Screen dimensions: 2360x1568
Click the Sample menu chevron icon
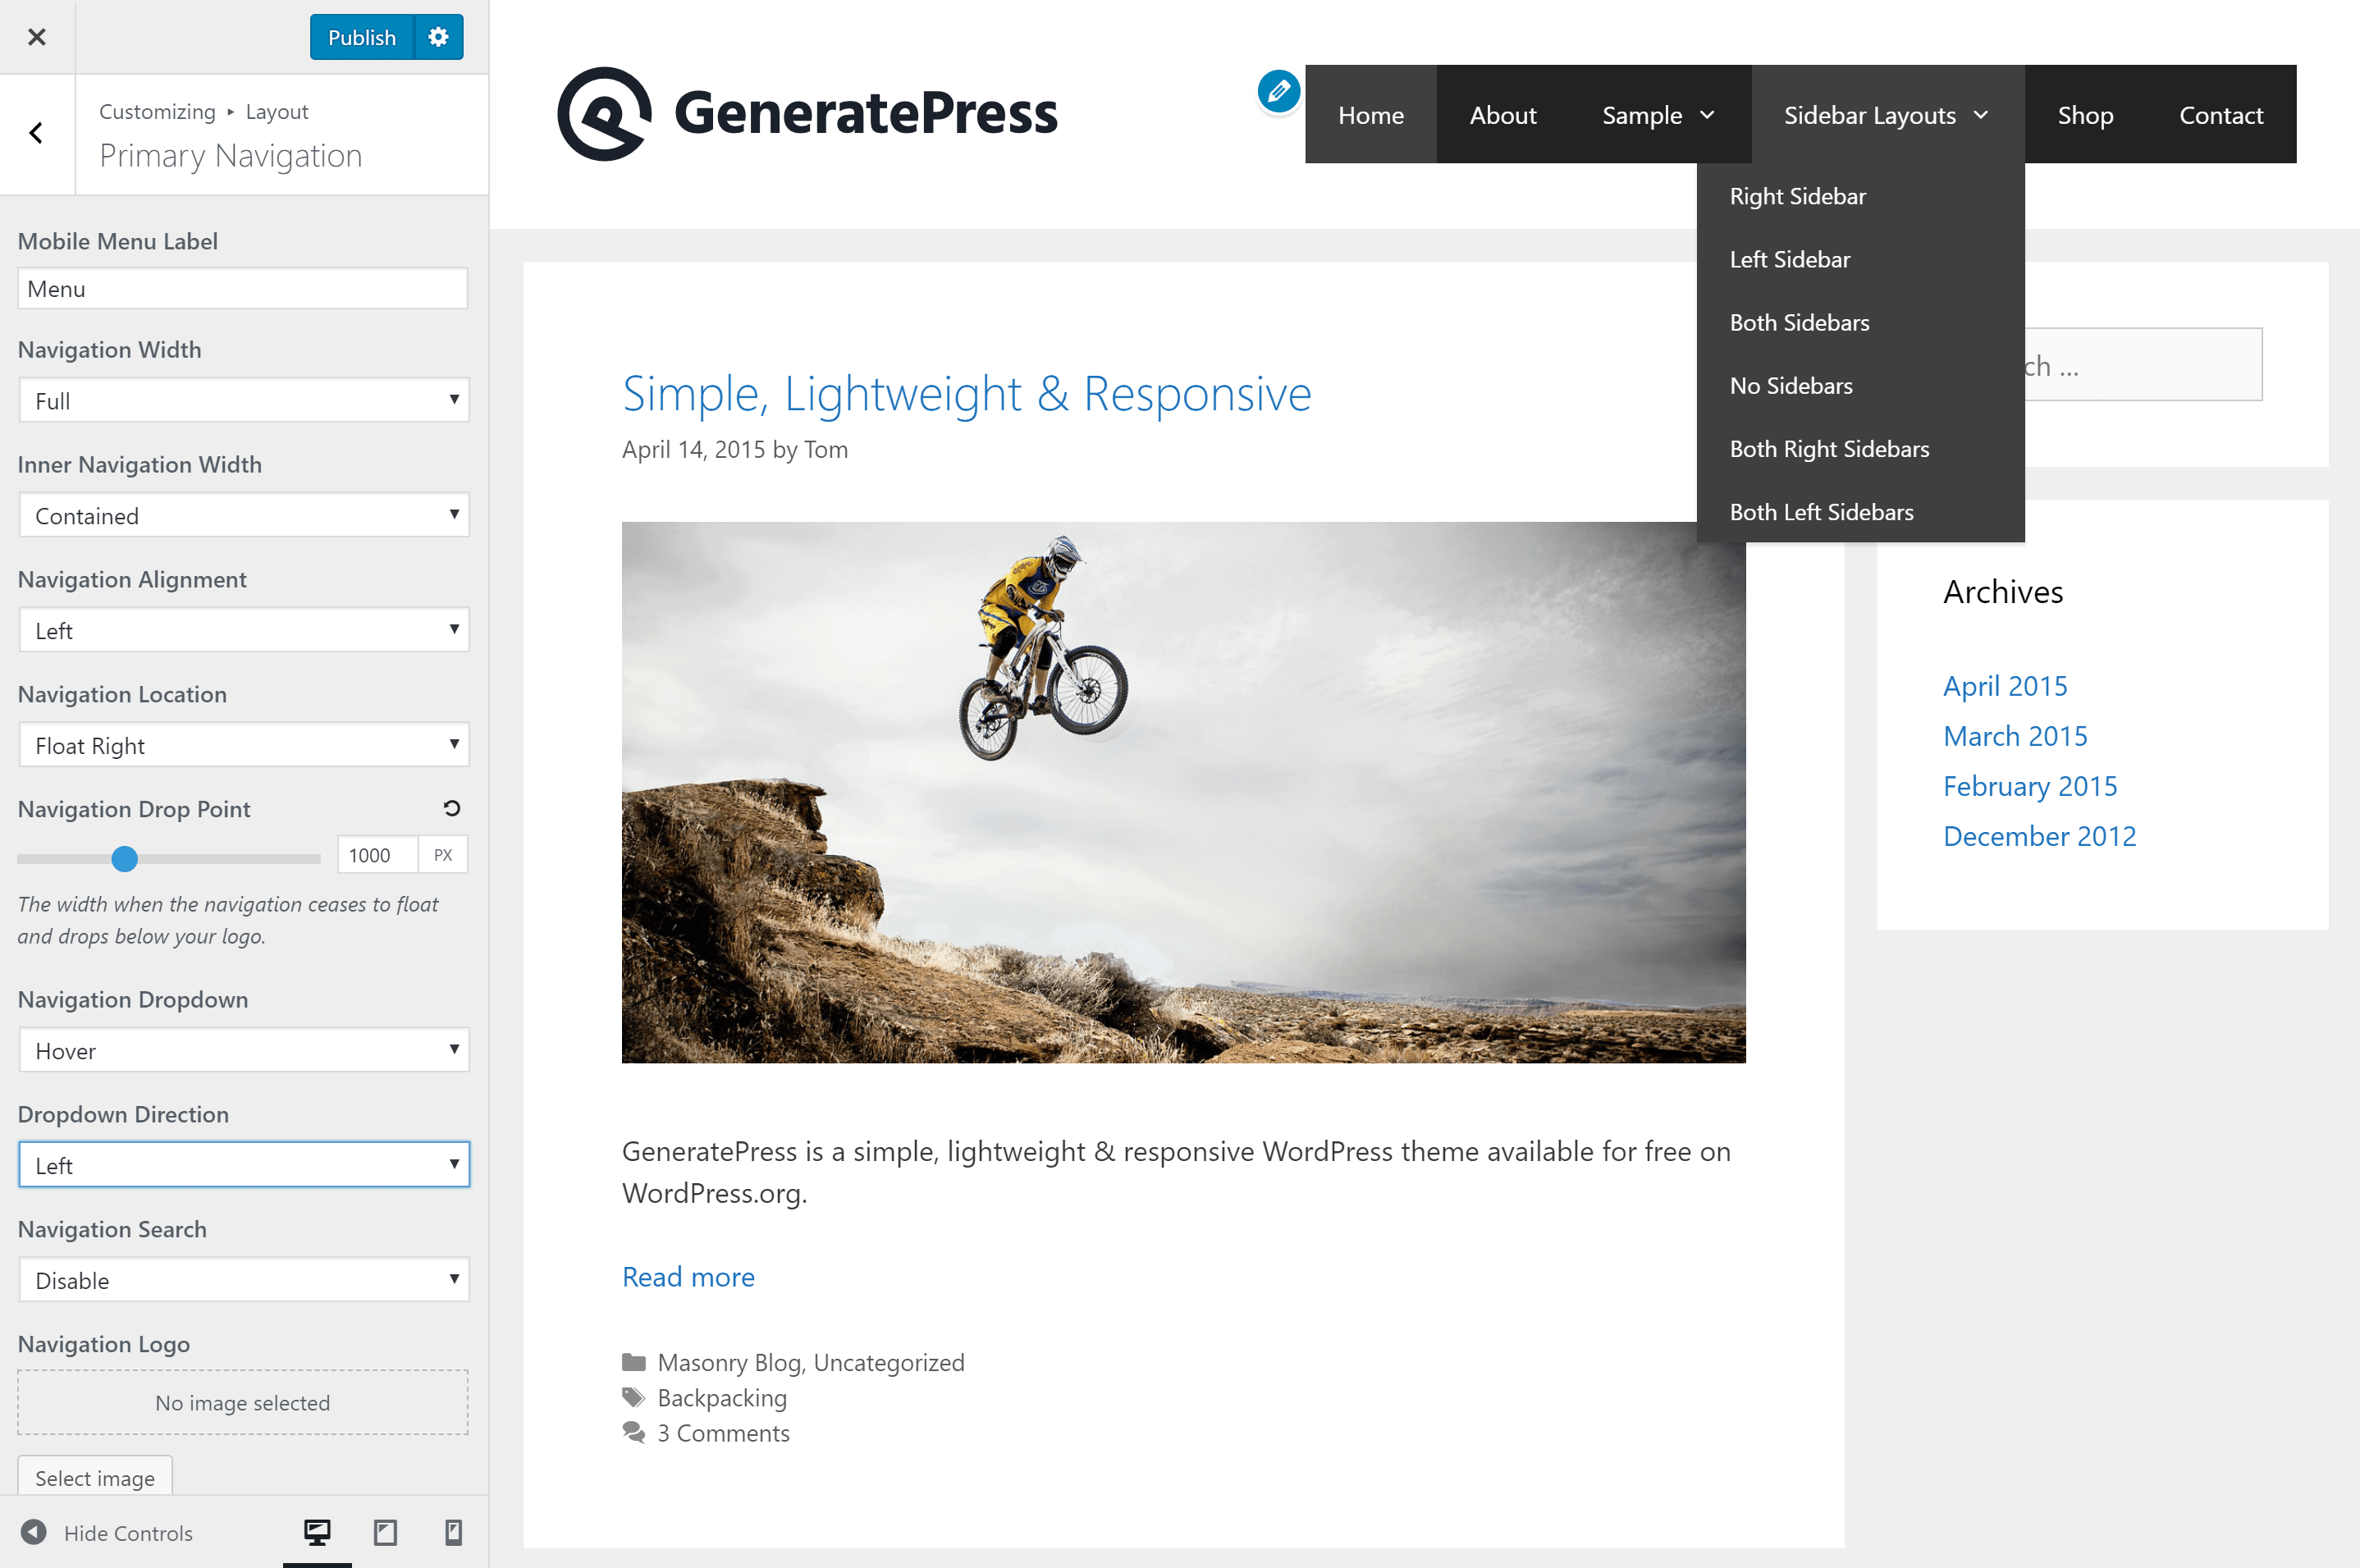pos(1707,115)
